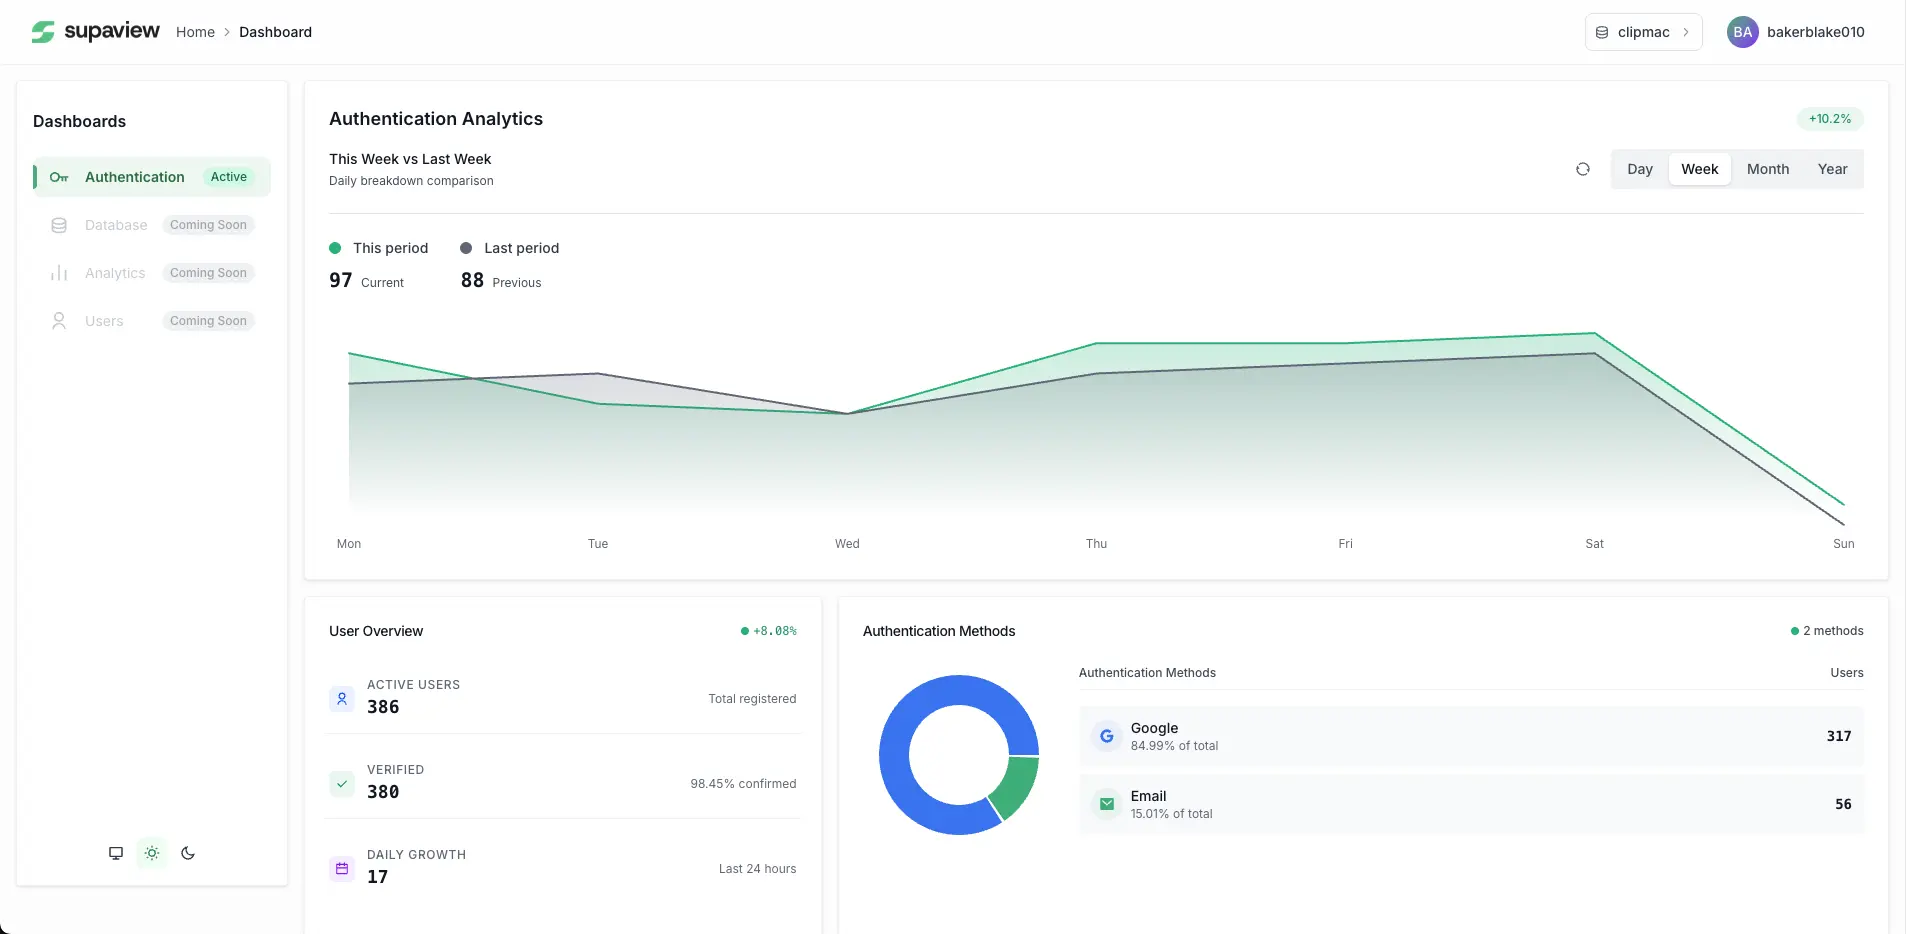Enable dark mode with moon icon

pyautogui.click(x=188, y=853)
